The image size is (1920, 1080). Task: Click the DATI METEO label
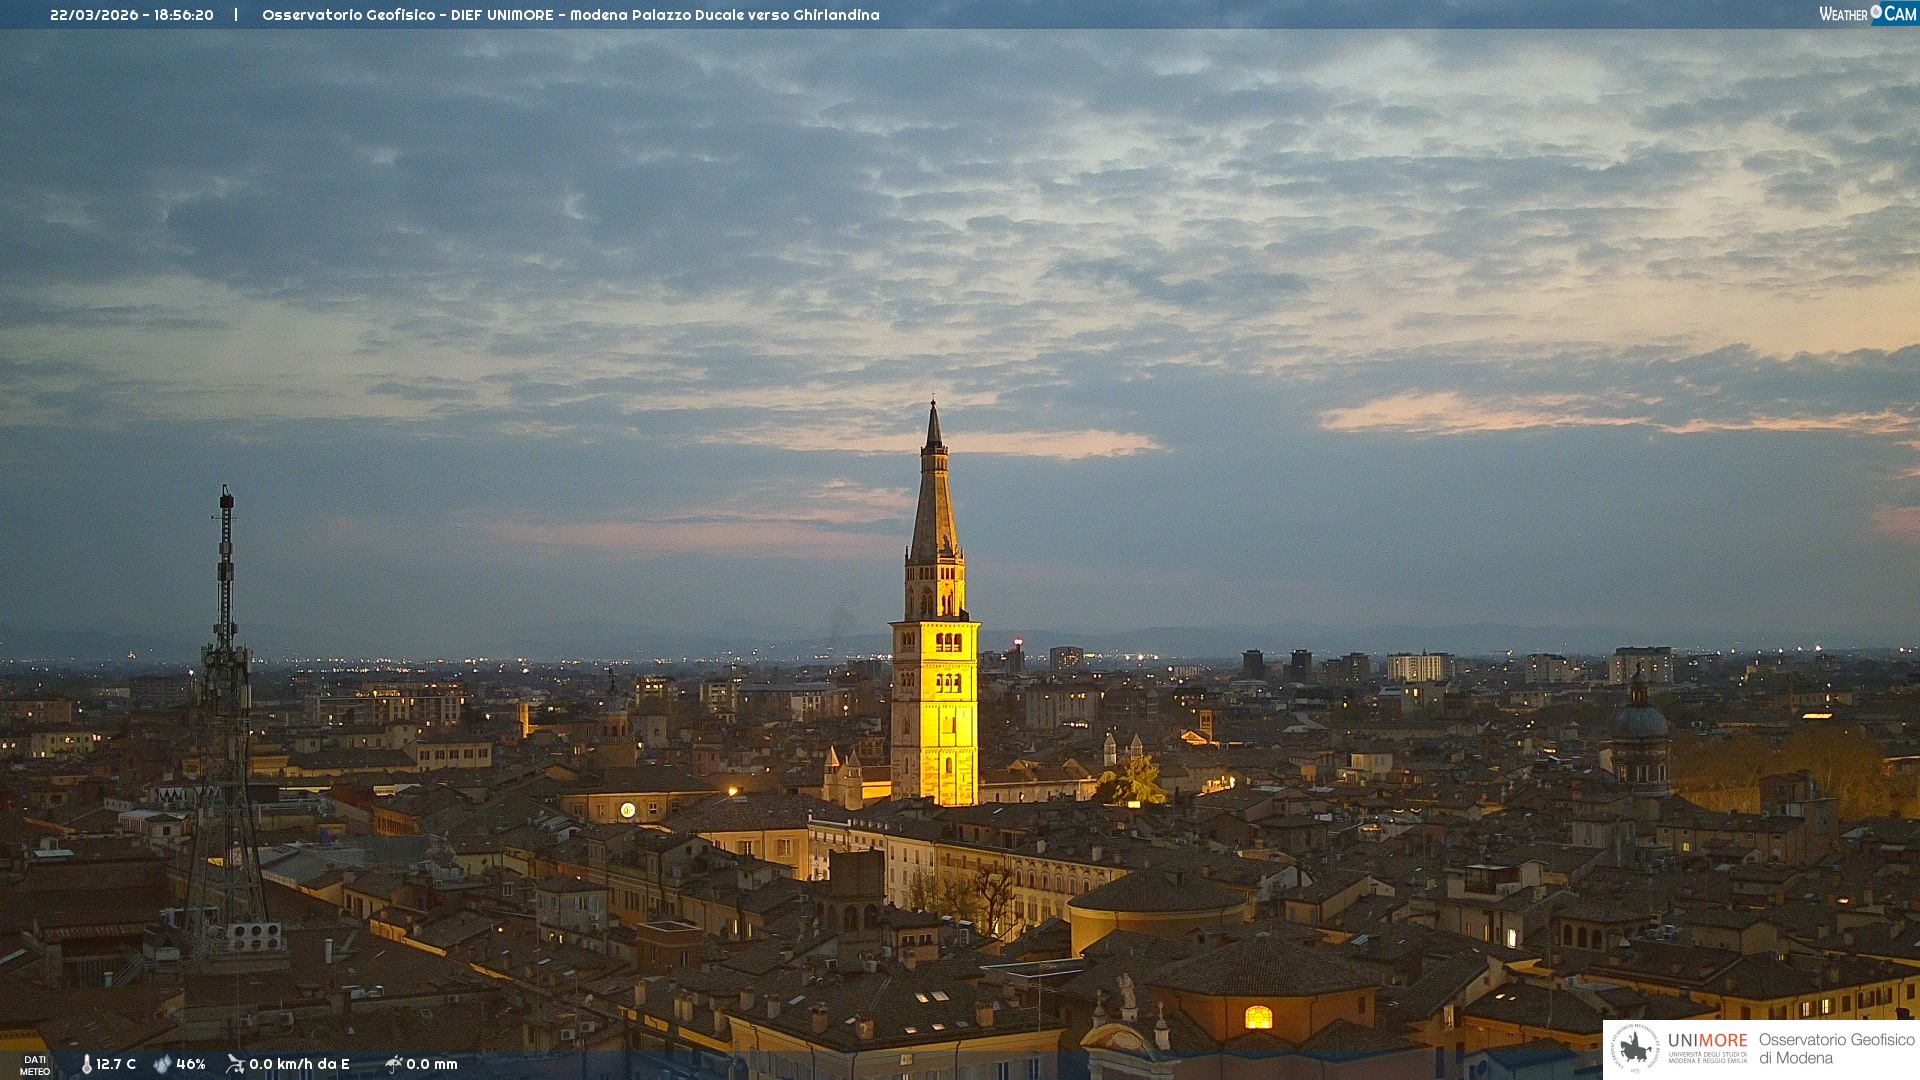point(35,1065)
